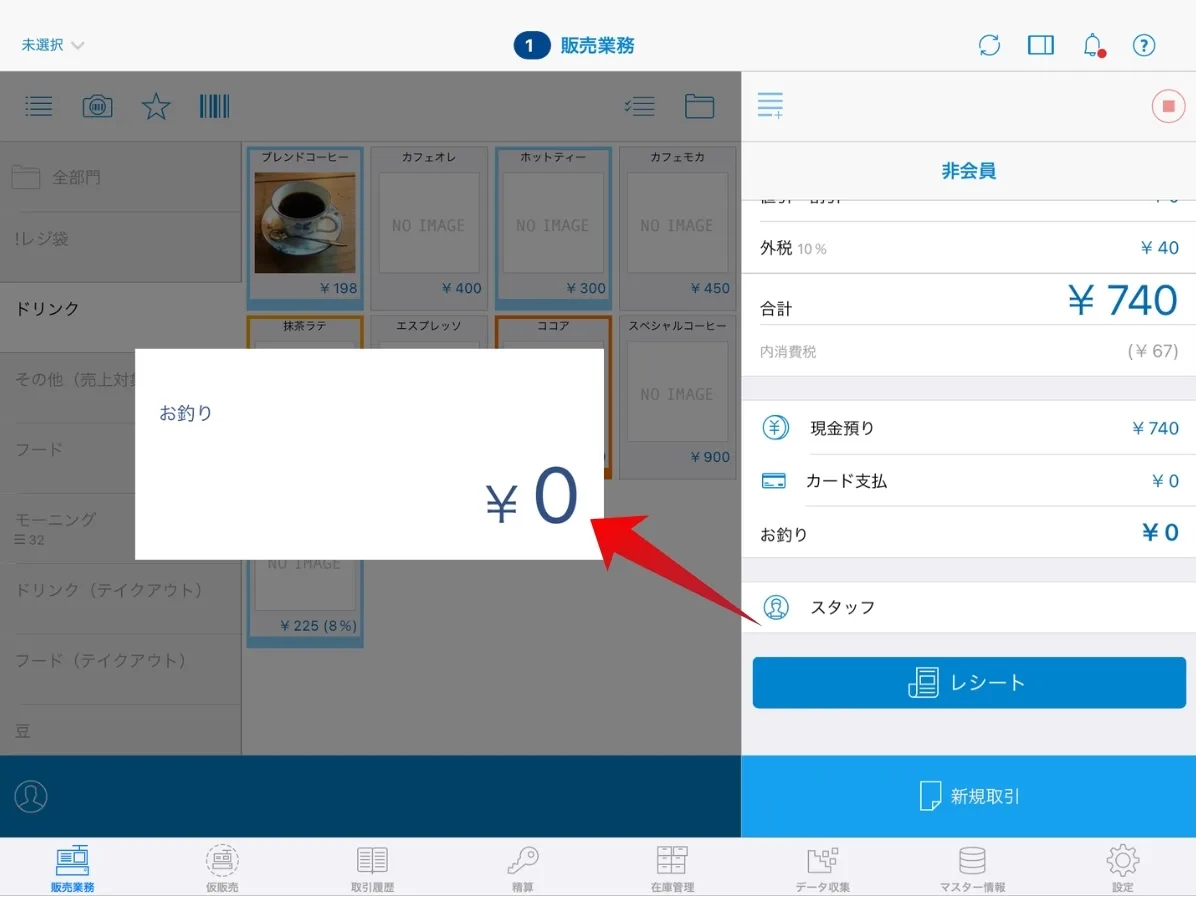The height and width of the screenshot is (897, 1196).
Task: Open the favorites star icon
Action: (x=156, y=106)
